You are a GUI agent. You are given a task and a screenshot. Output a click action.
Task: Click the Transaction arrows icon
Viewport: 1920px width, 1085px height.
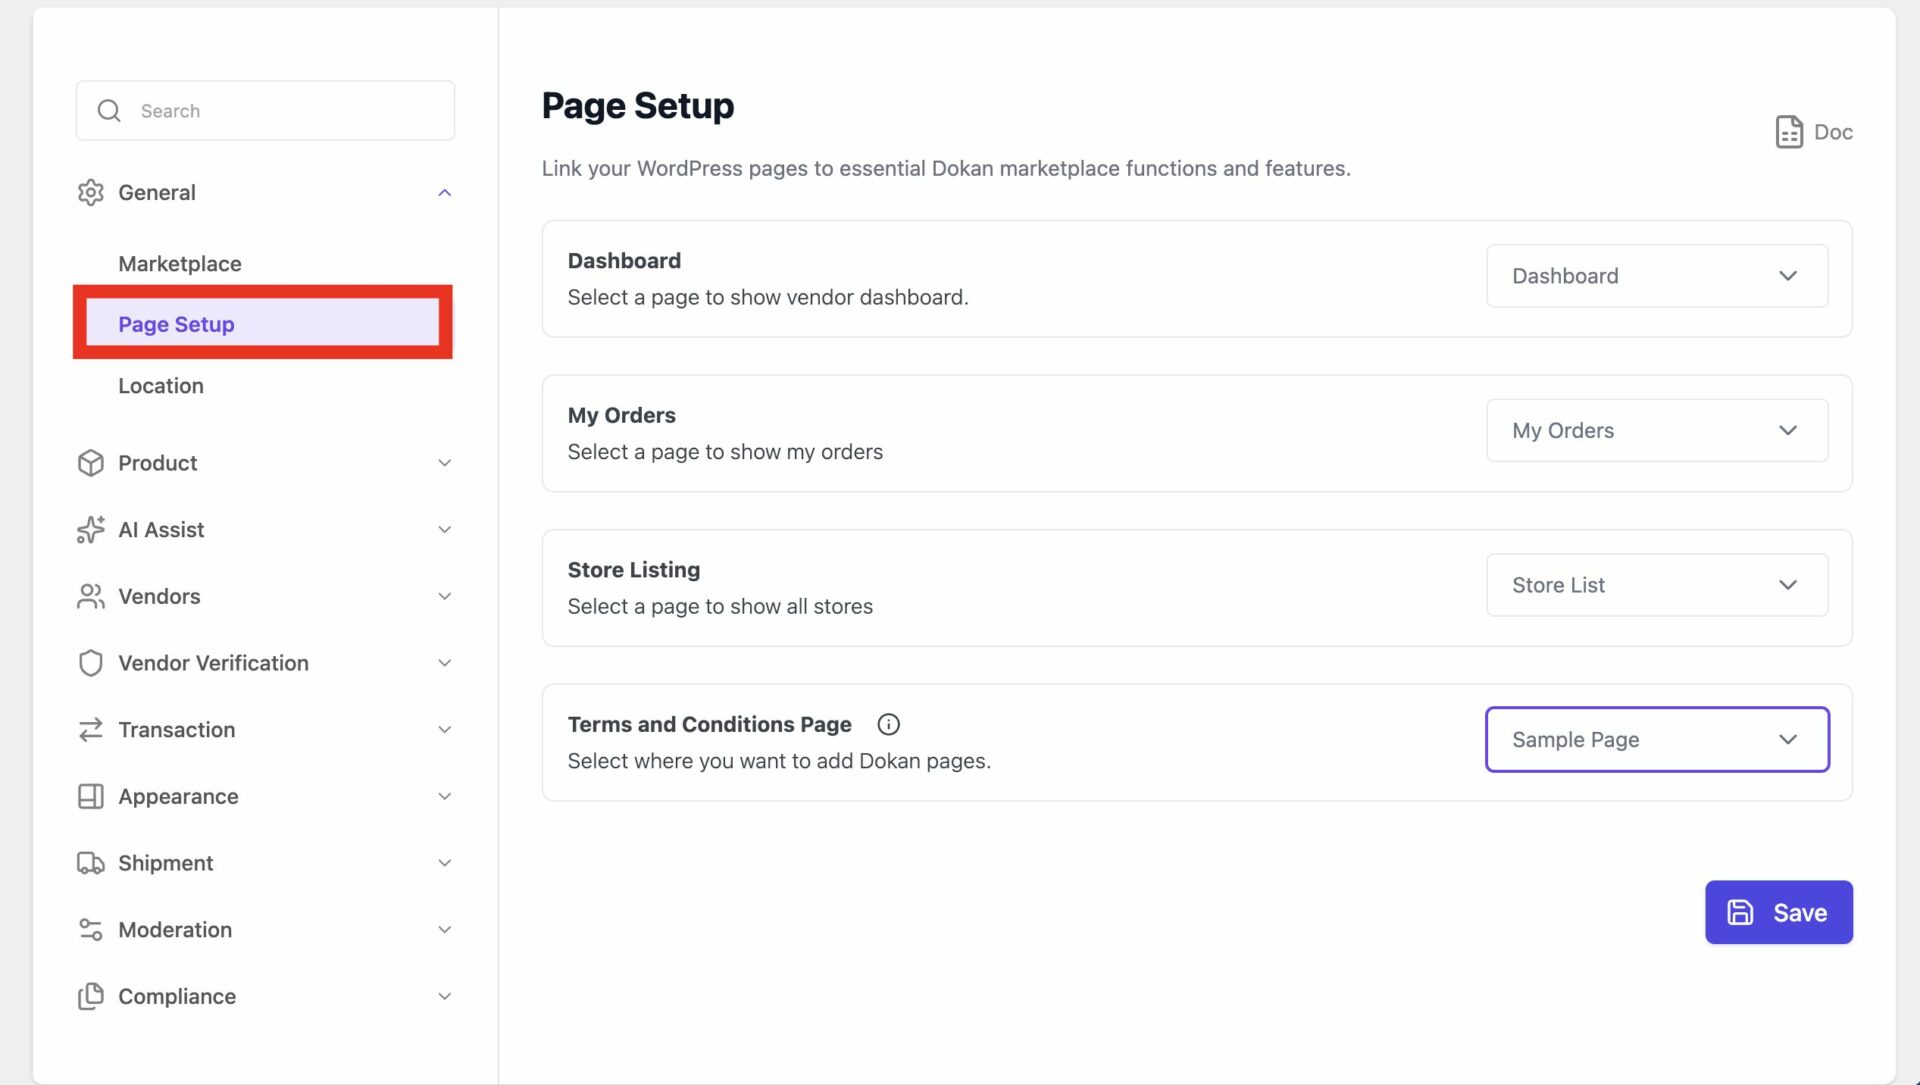click(91, 729)
